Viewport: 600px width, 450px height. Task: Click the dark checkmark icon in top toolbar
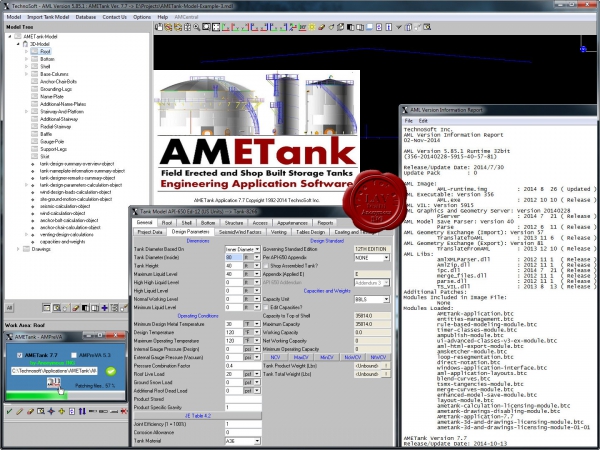click(x=398, y=27)
